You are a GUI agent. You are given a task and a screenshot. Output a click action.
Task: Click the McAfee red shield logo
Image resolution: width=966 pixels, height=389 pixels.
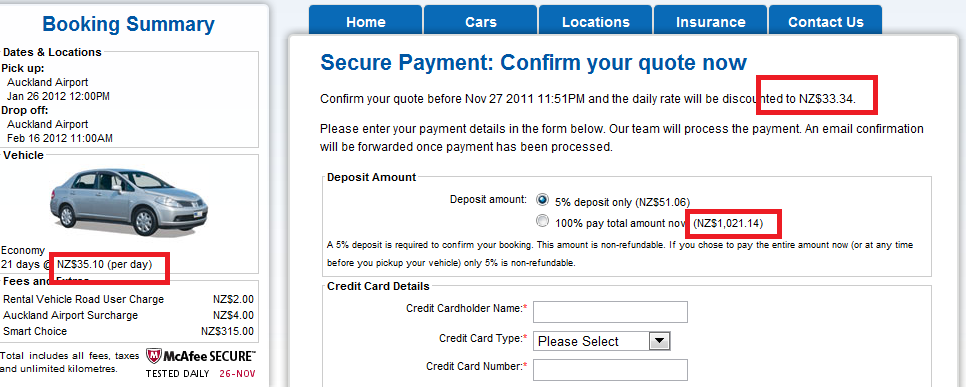click(154, 356)
